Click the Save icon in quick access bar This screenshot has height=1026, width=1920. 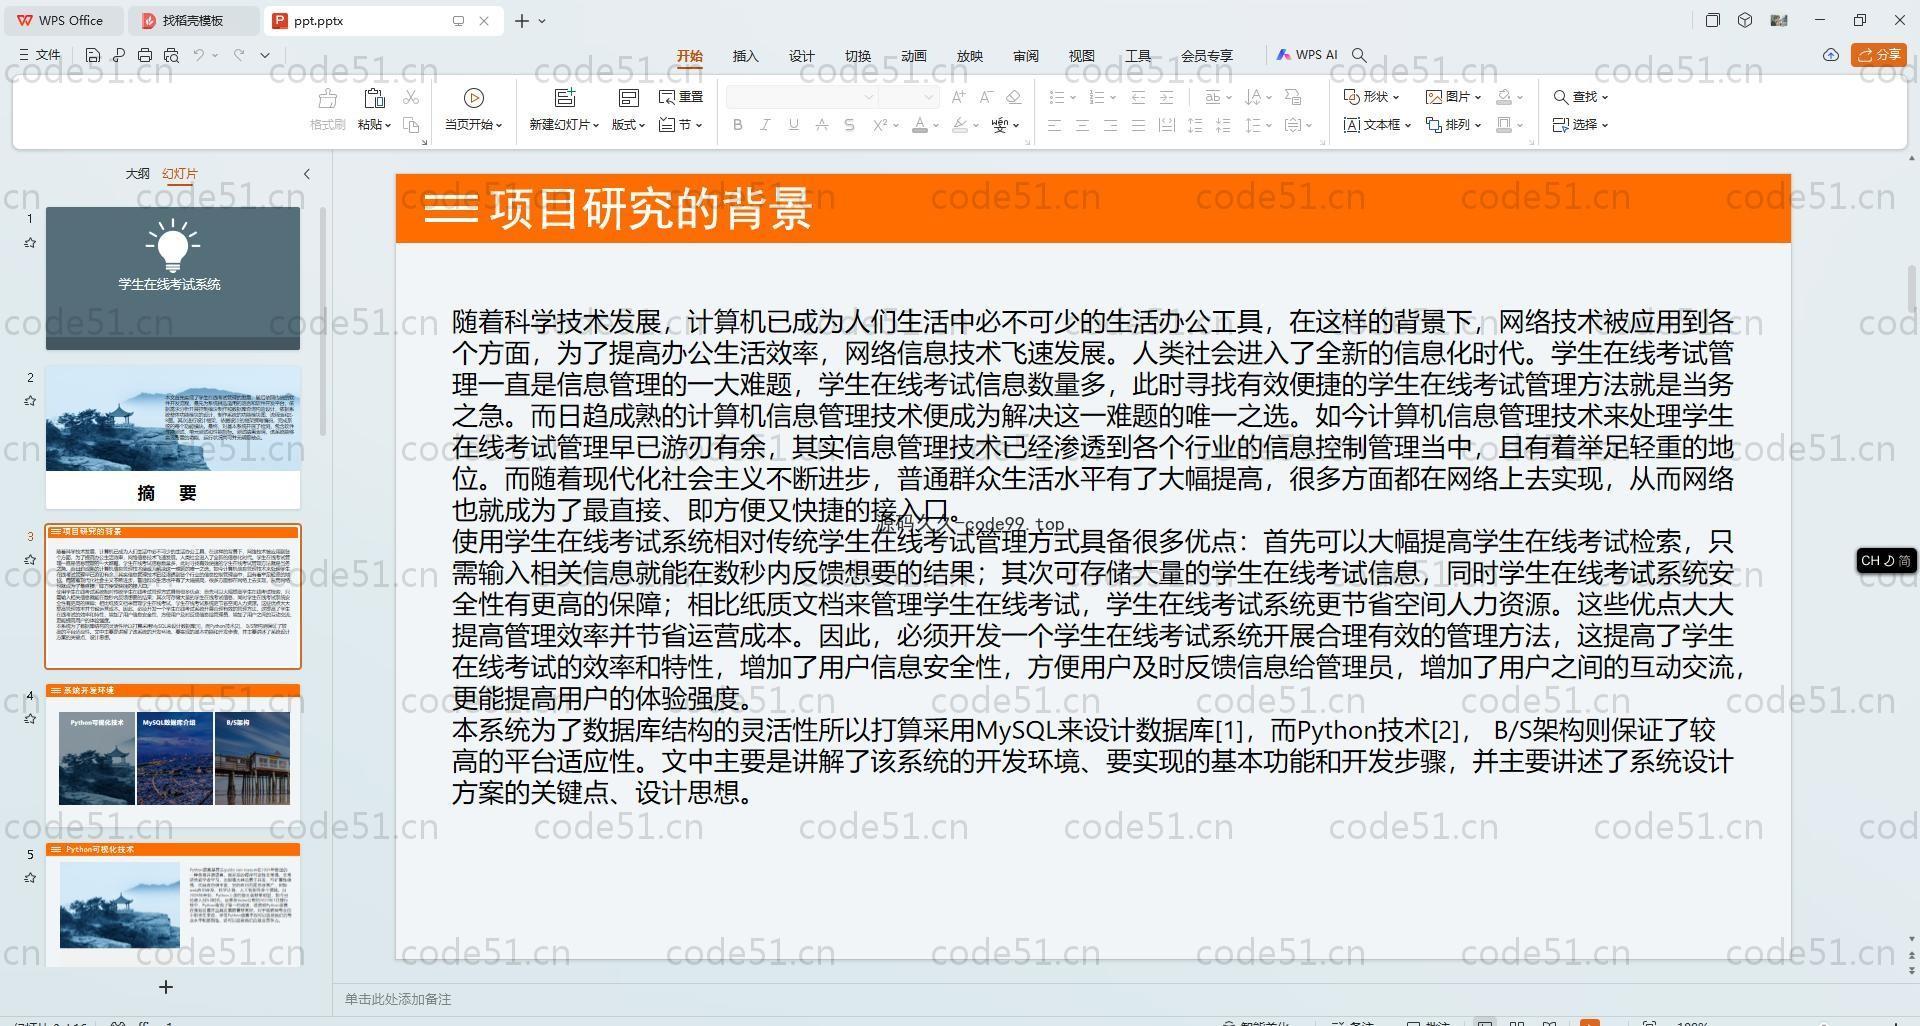click(x=93, y=55)
